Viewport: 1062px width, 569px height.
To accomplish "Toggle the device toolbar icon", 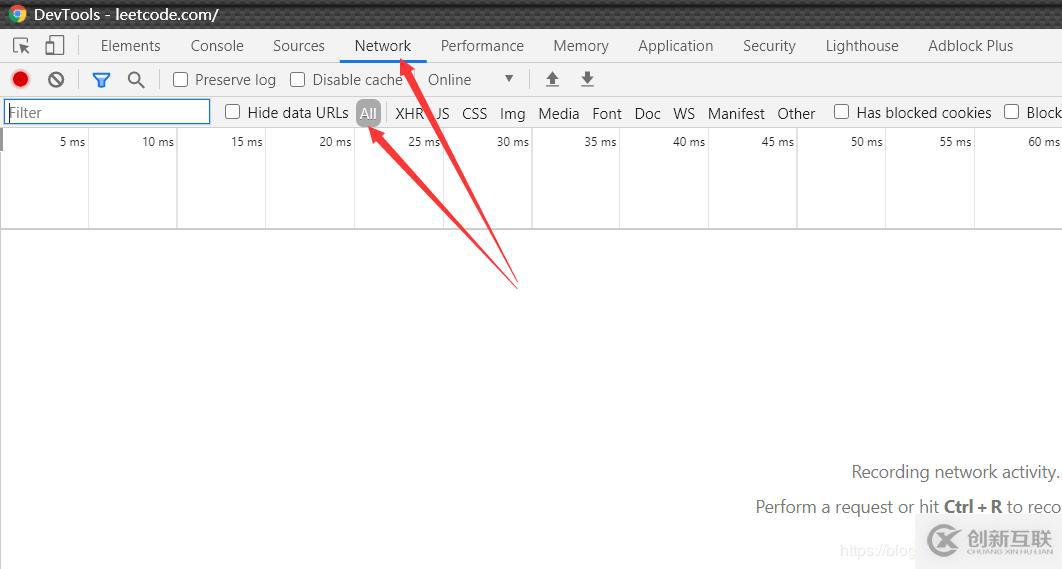I will point(54,45).
